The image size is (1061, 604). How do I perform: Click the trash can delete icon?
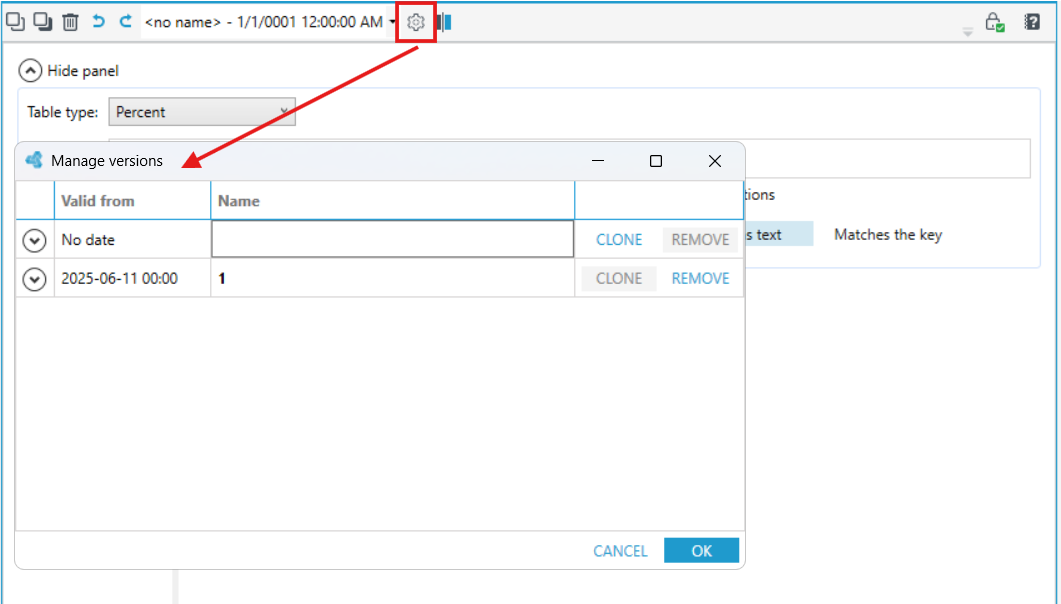[x=70, y=22]
